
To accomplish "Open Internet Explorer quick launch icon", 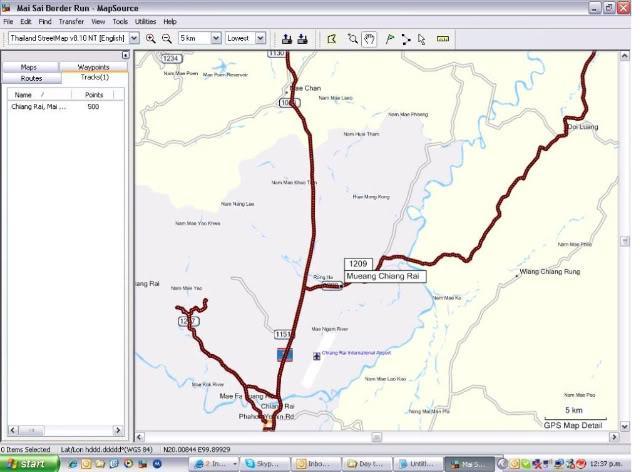I will pos(73,464).
